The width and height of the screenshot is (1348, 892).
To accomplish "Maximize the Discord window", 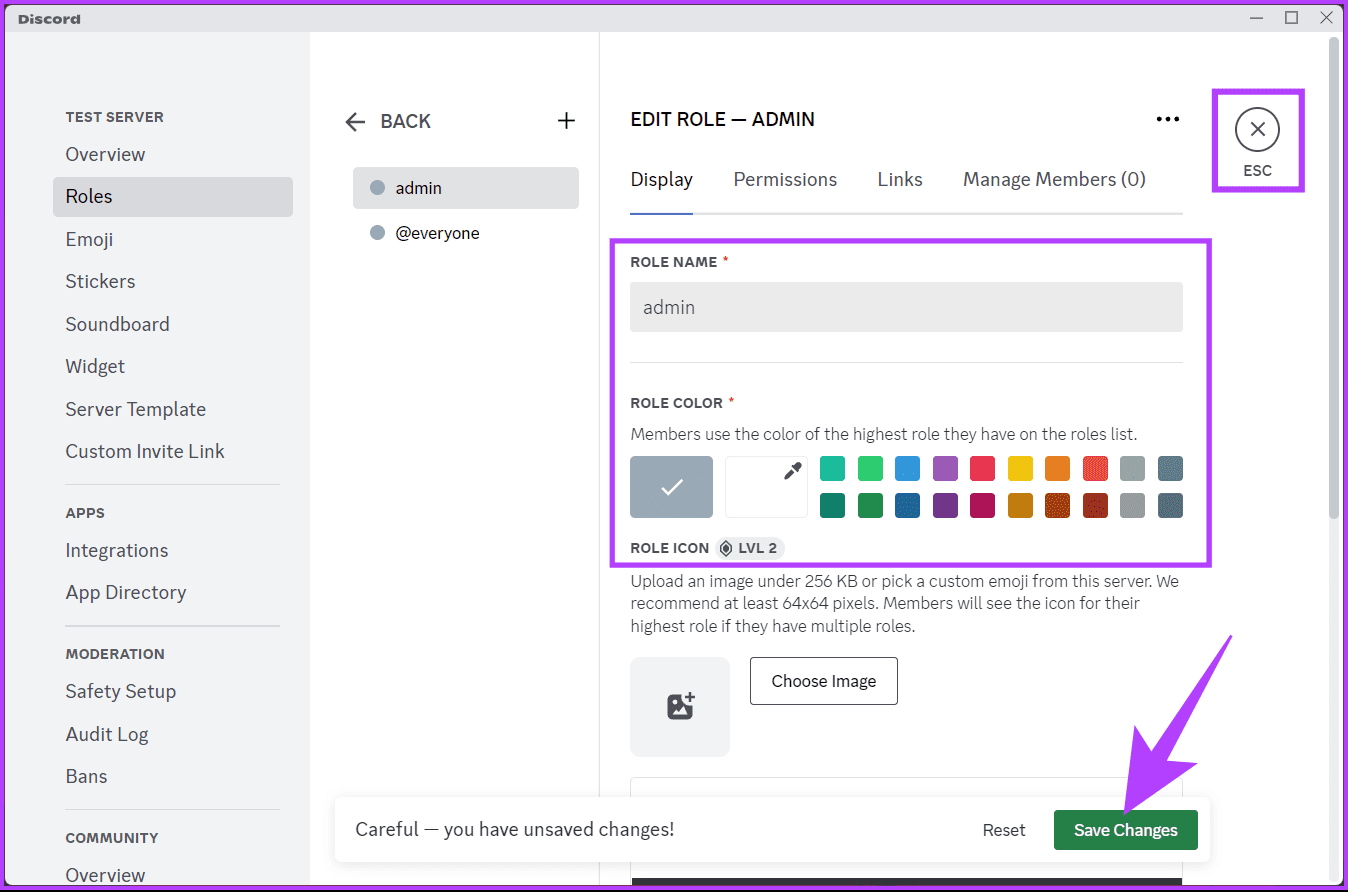I will 1291,17.
